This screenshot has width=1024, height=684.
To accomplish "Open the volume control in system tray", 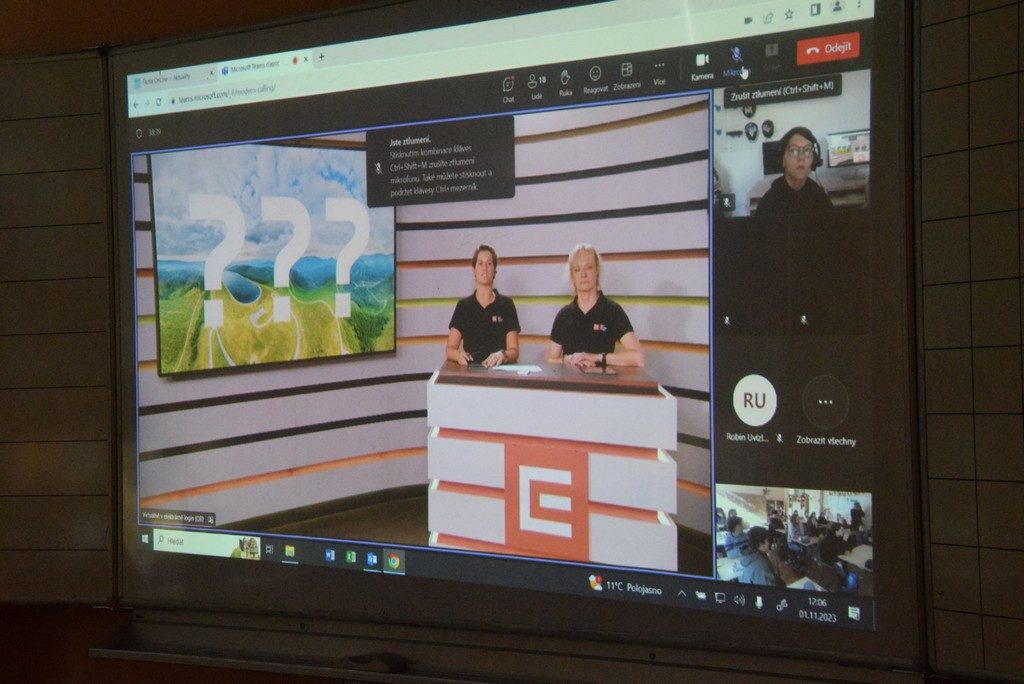I will pos(739,600).
